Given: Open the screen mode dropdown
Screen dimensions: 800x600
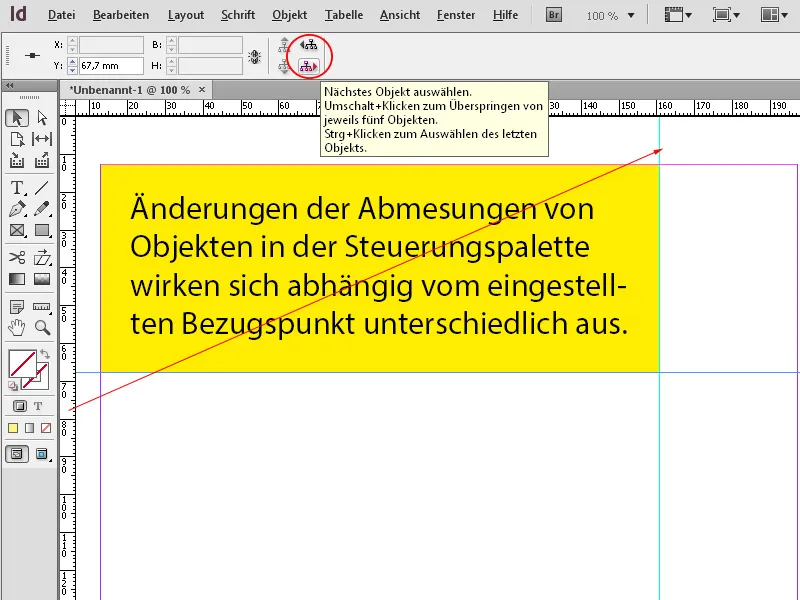Looking at the screenshot, I should click(x=726, y=15).
